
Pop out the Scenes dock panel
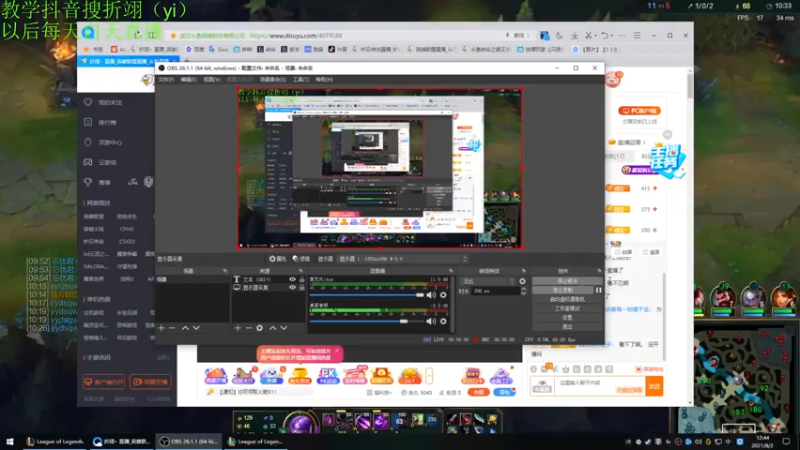tap(224, 271)
